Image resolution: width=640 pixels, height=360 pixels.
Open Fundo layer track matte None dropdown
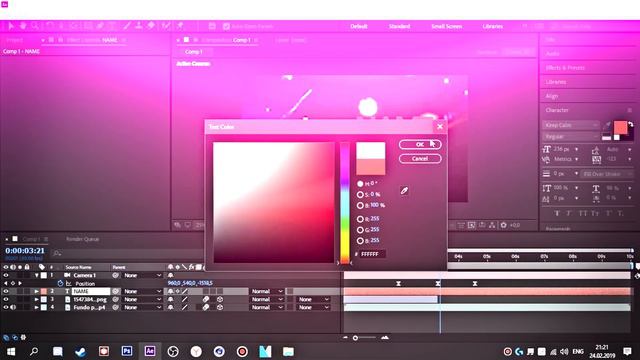[x=313, y=307]
